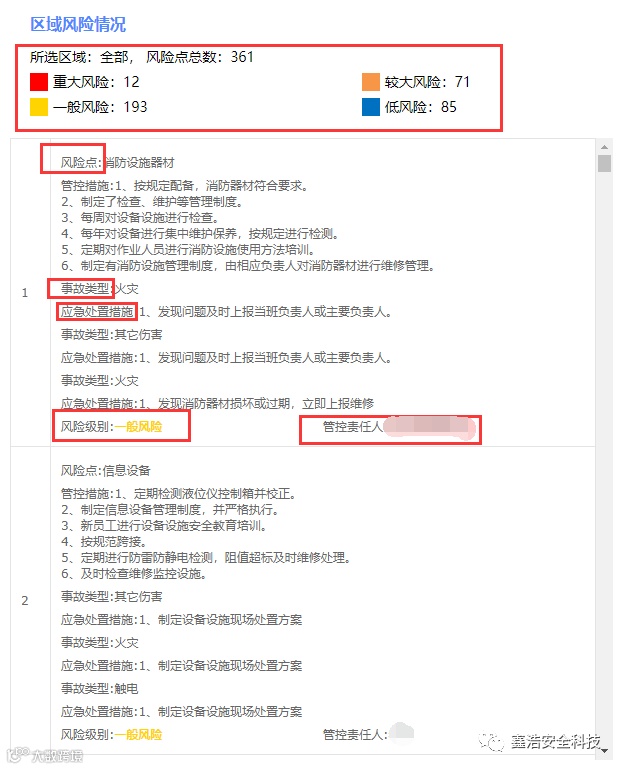Image resolution: width=620 pixels, height=769 pixels.
Task: Click the 区域风险情况 heading
Action: click(x=78, y=24)
